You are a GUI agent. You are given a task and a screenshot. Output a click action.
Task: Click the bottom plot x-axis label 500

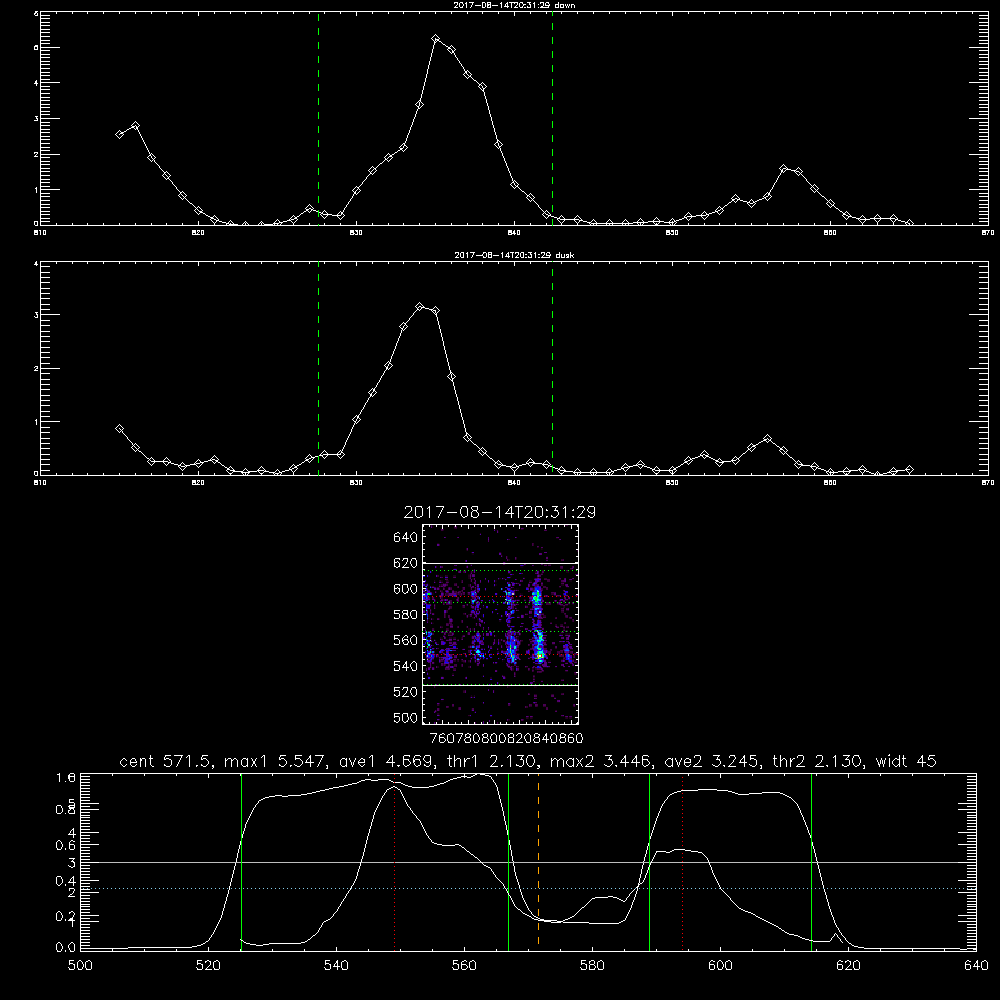[x=80, y=966]
